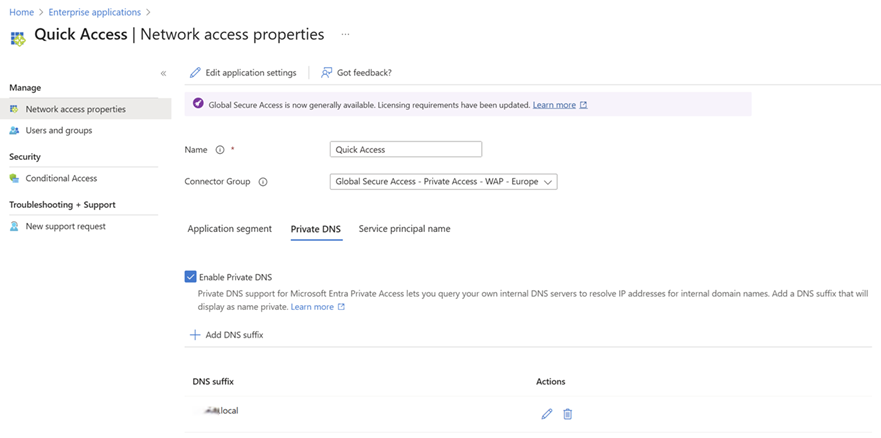Click the Name input field

pyautogui.click(x=405, y=150)
